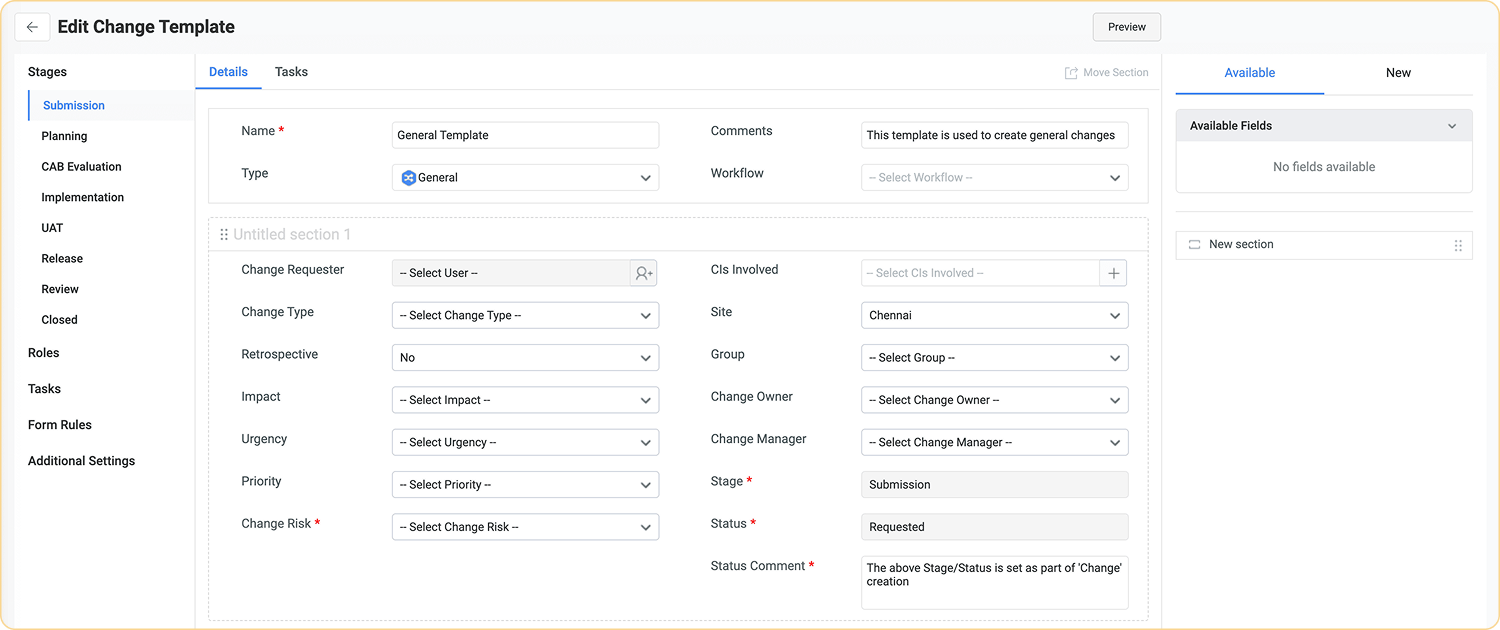This screenshot has height=630, width=1500.
Task: Switch to the New fields tab
Action: point(1398,72)
